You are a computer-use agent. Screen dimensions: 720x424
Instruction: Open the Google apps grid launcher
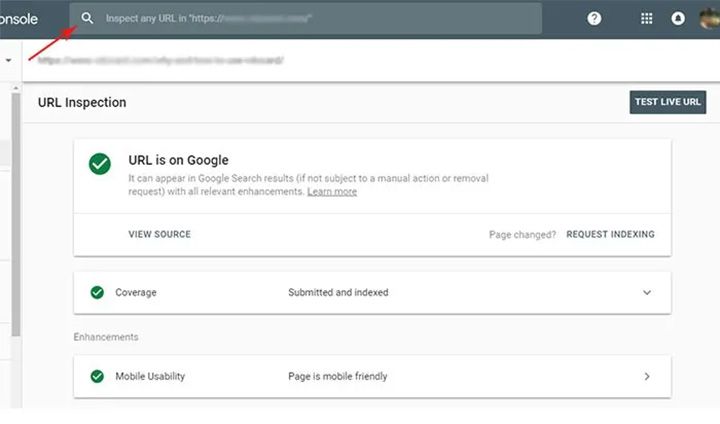(647, 18)
